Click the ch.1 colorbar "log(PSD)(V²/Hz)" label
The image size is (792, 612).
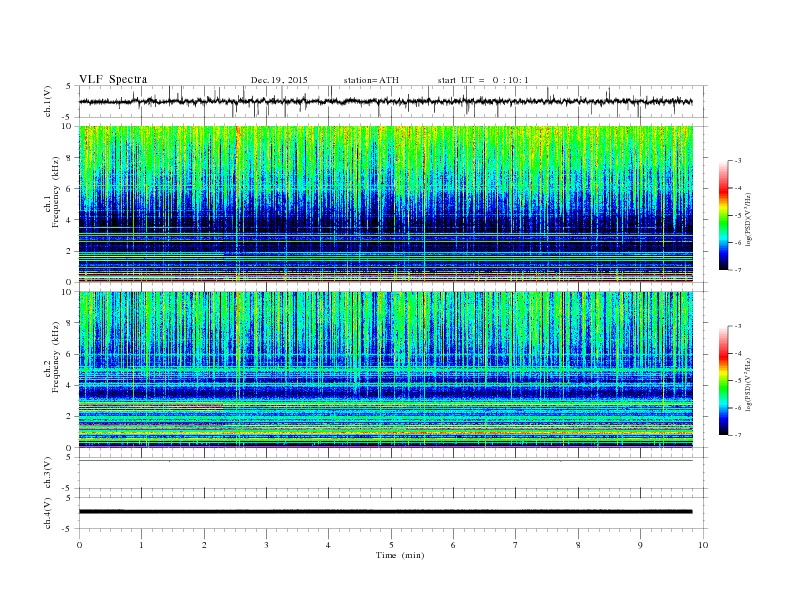(x=748, y=219)
